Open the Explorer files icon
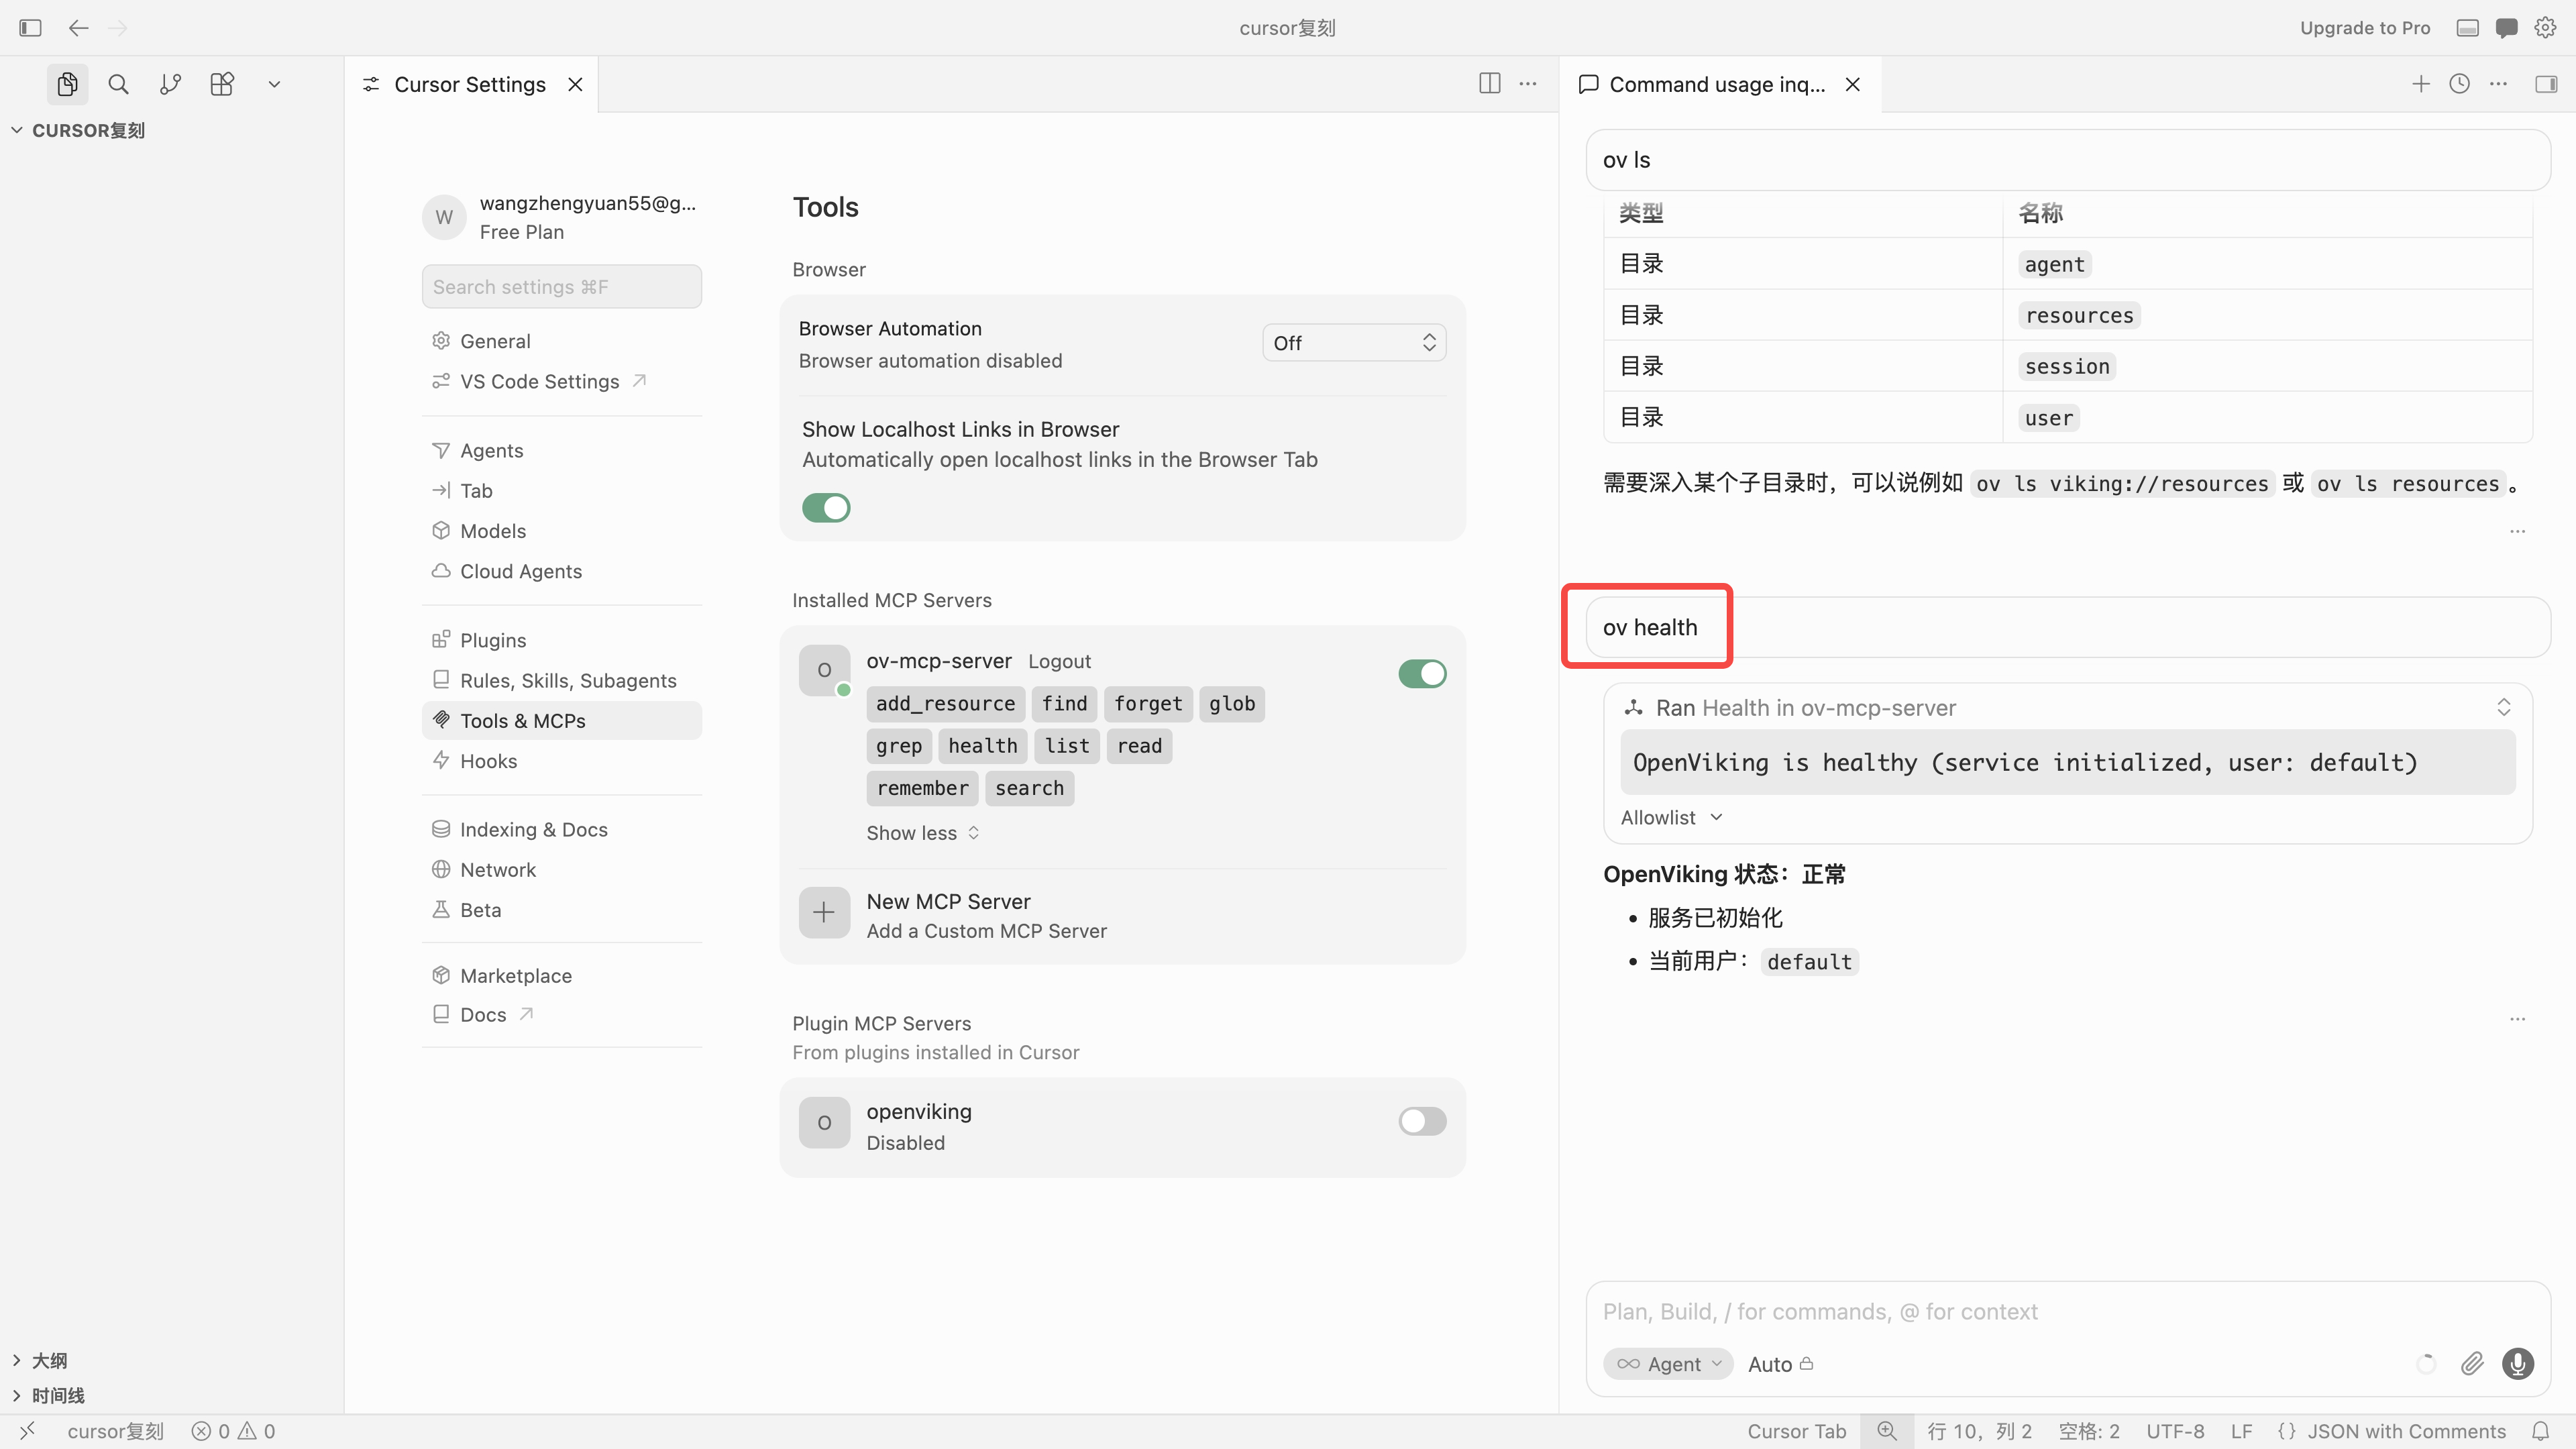Screen dimensions: 2576x1449 tap(67, 84)
